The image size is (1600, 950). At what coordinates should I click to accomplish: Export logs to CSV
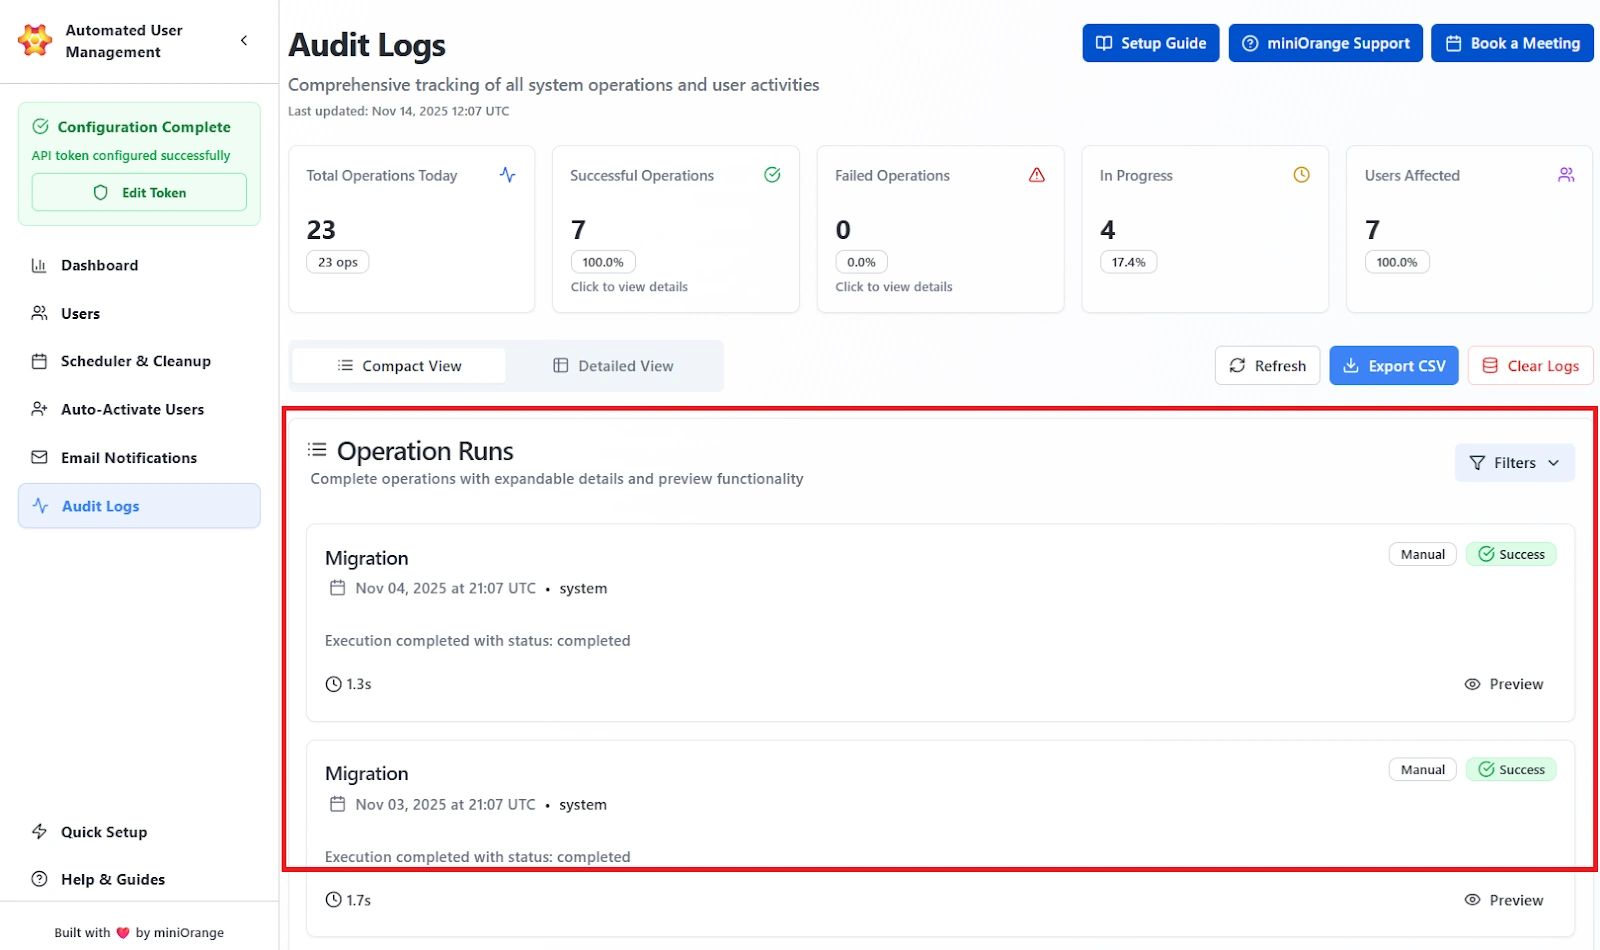click(x=1393, y=365)
